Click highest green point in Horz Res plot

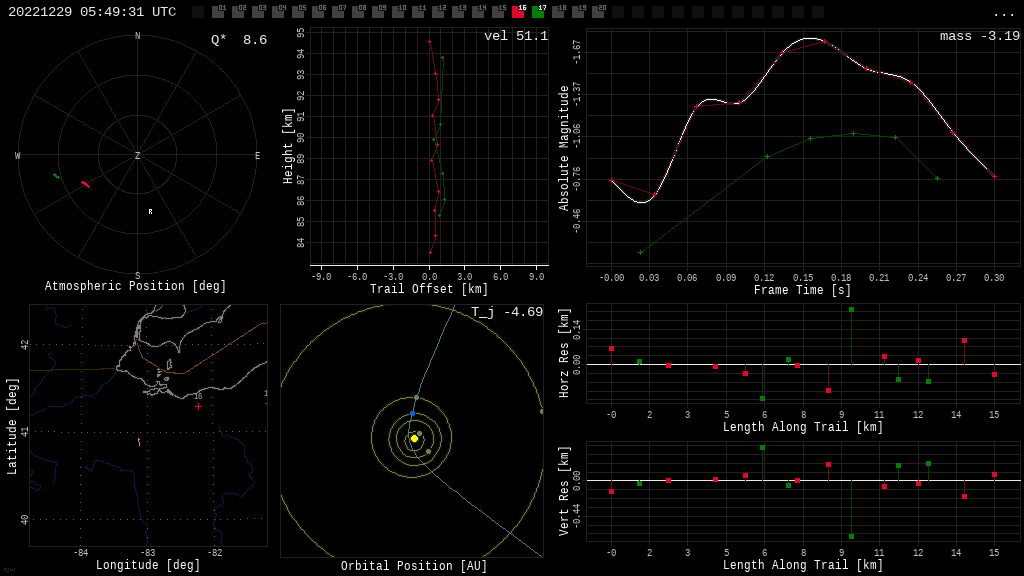coord(852,310)
